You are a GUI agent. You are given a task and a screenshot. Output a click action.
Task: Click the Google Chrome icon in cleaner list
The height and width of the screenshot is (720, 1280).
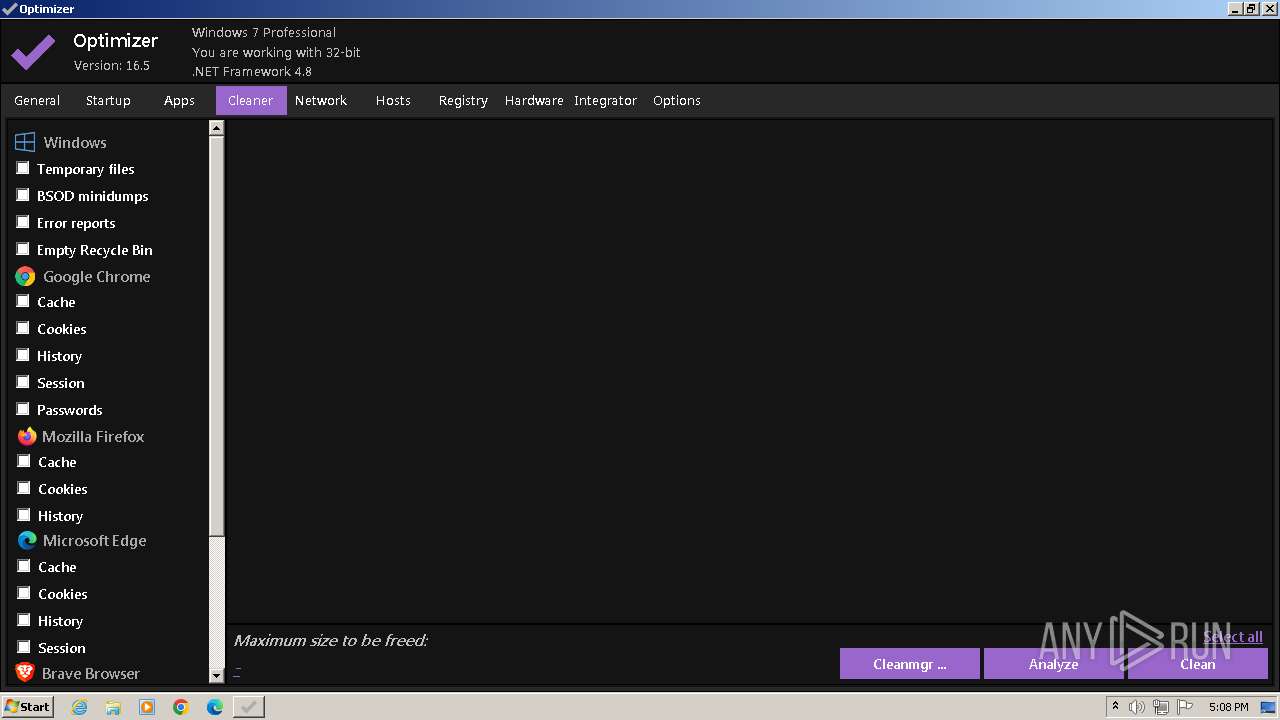[25, 277]
